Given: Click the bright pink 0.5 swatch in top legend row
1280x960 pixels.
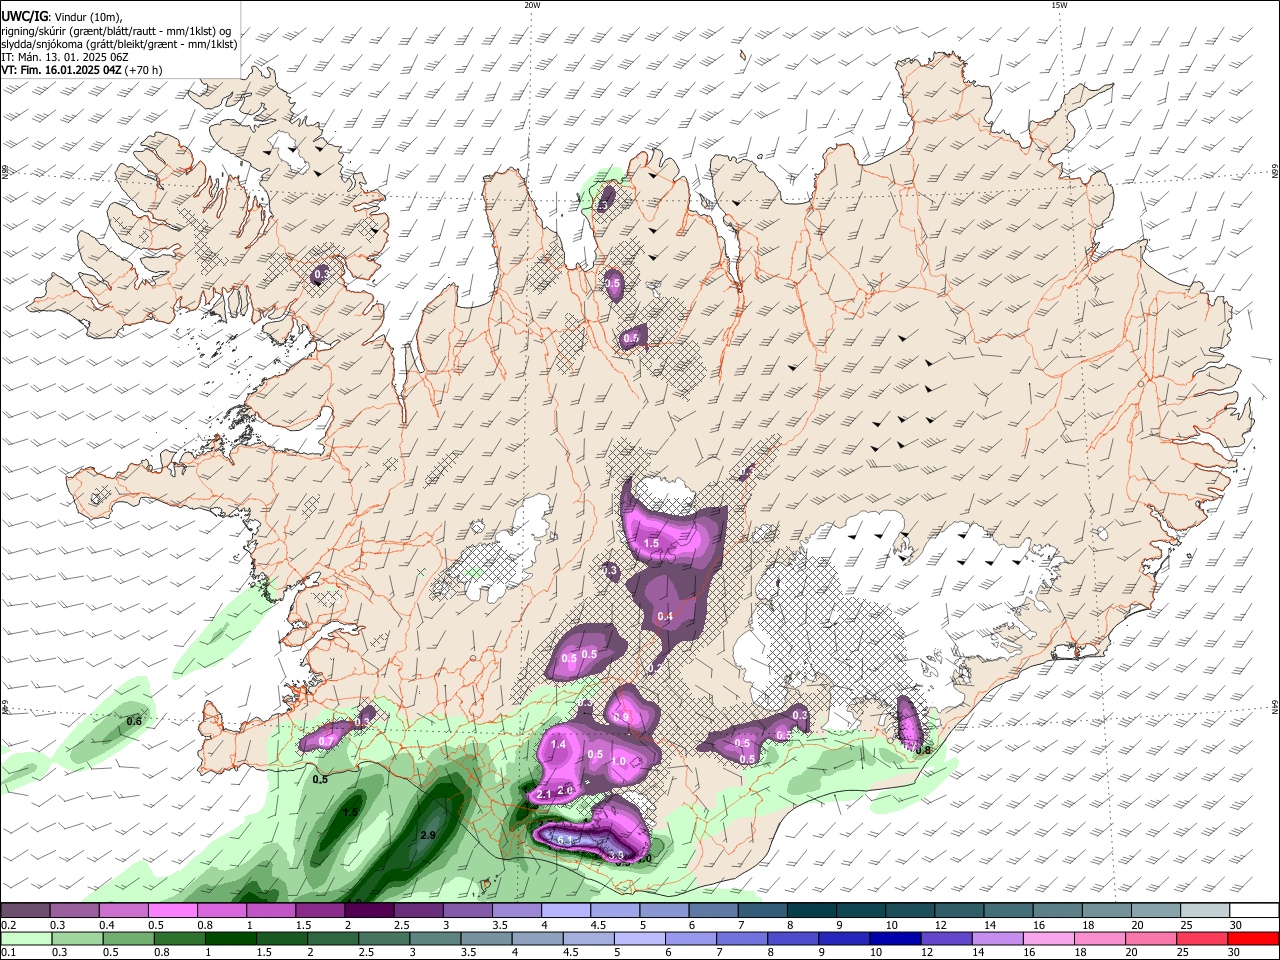Looking at the screenshot, I should (x=173, y=911).
